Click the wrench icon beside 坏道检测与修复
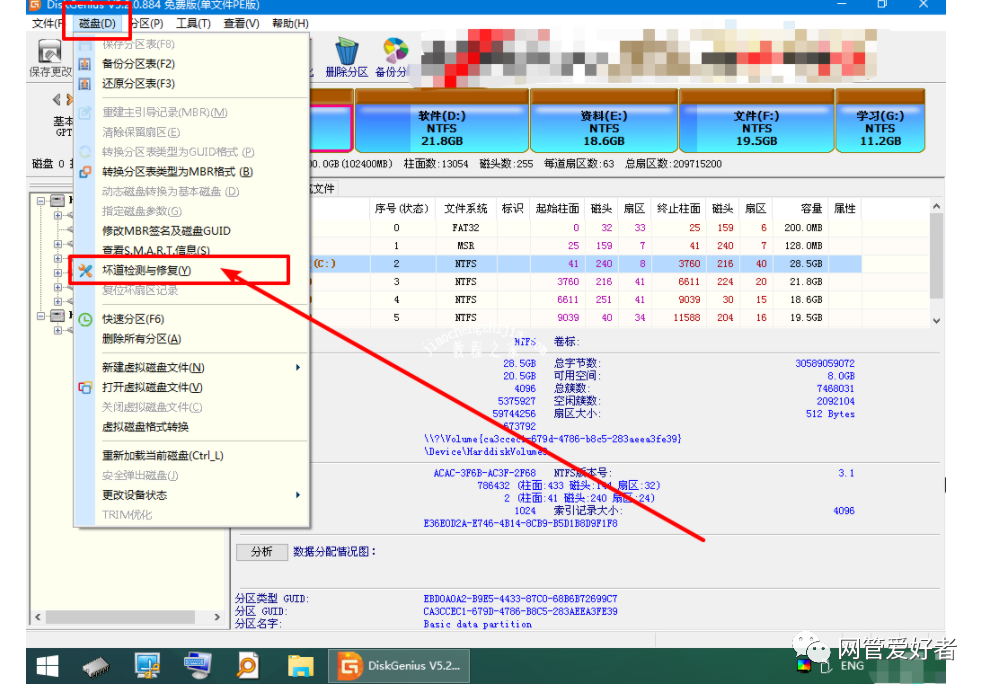 (85, 271)
